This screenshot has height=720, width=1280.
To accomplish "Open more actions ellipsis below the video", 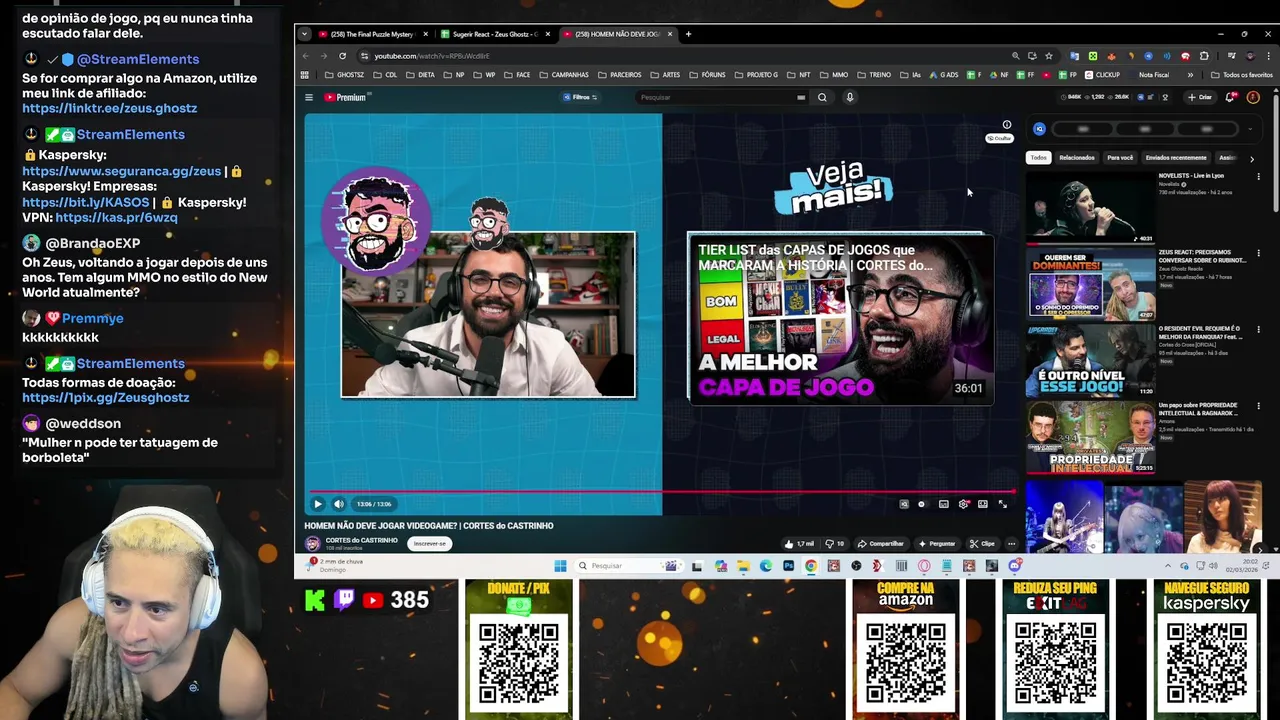I will pos(1011,544).
